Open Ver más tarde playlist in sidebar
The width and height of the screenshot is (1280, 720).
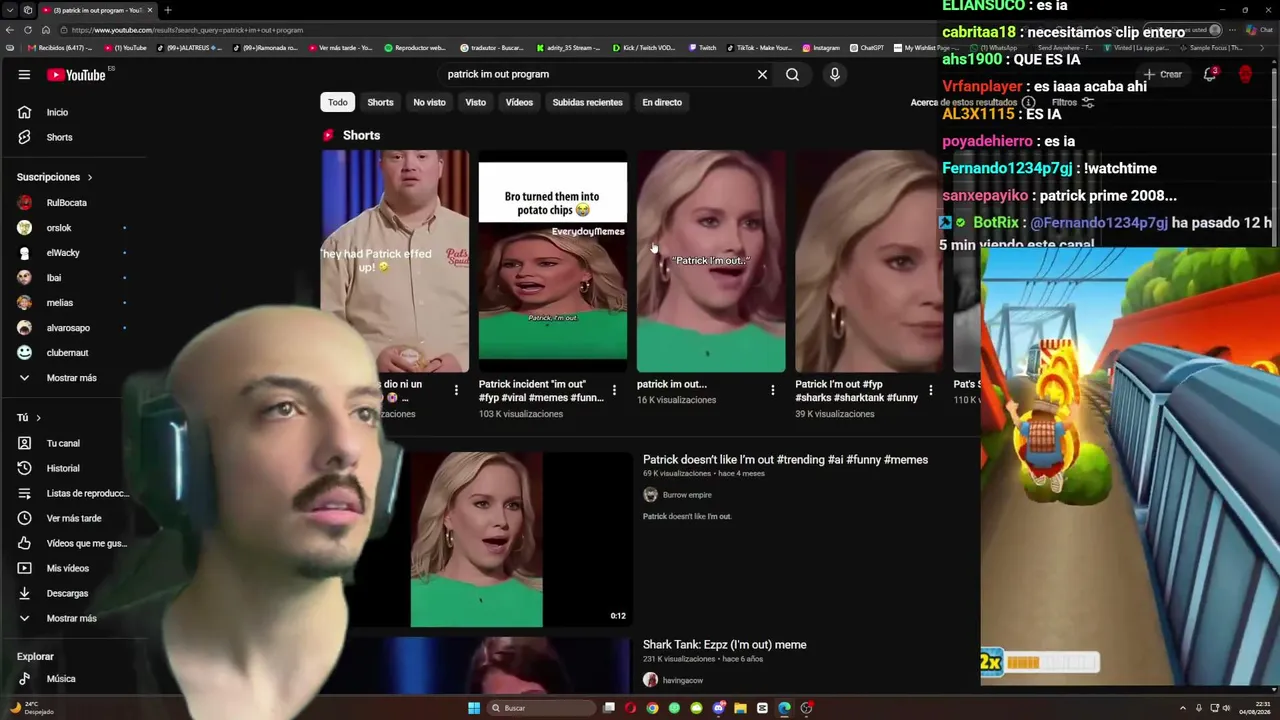[74, 518]
